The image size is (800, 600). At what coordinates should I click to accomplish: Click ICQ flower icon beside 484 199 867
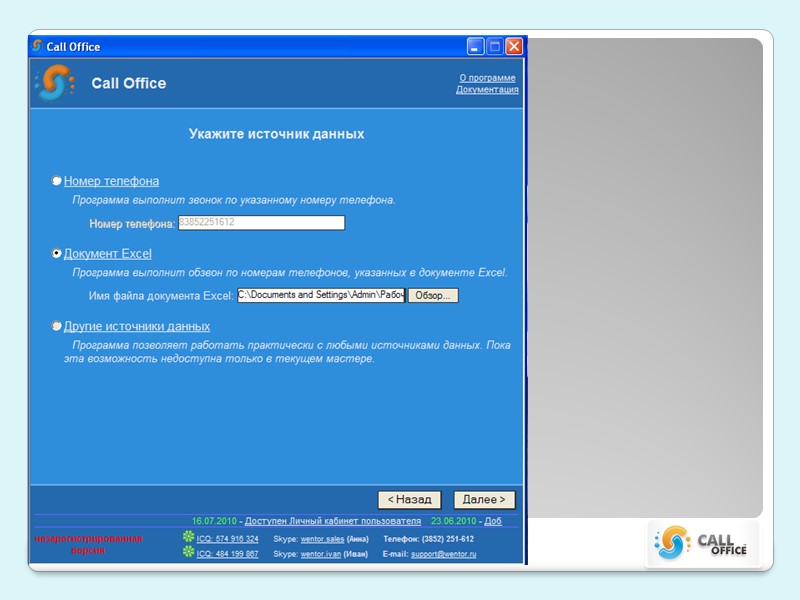pyautogui.click(x=188, y=552)
